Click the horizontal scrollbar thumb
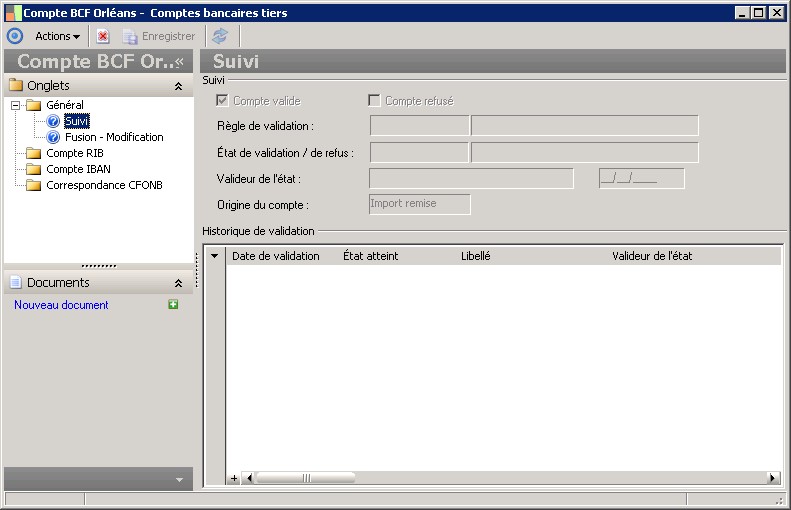Screen dimensions: 791x510 (306, 478)
